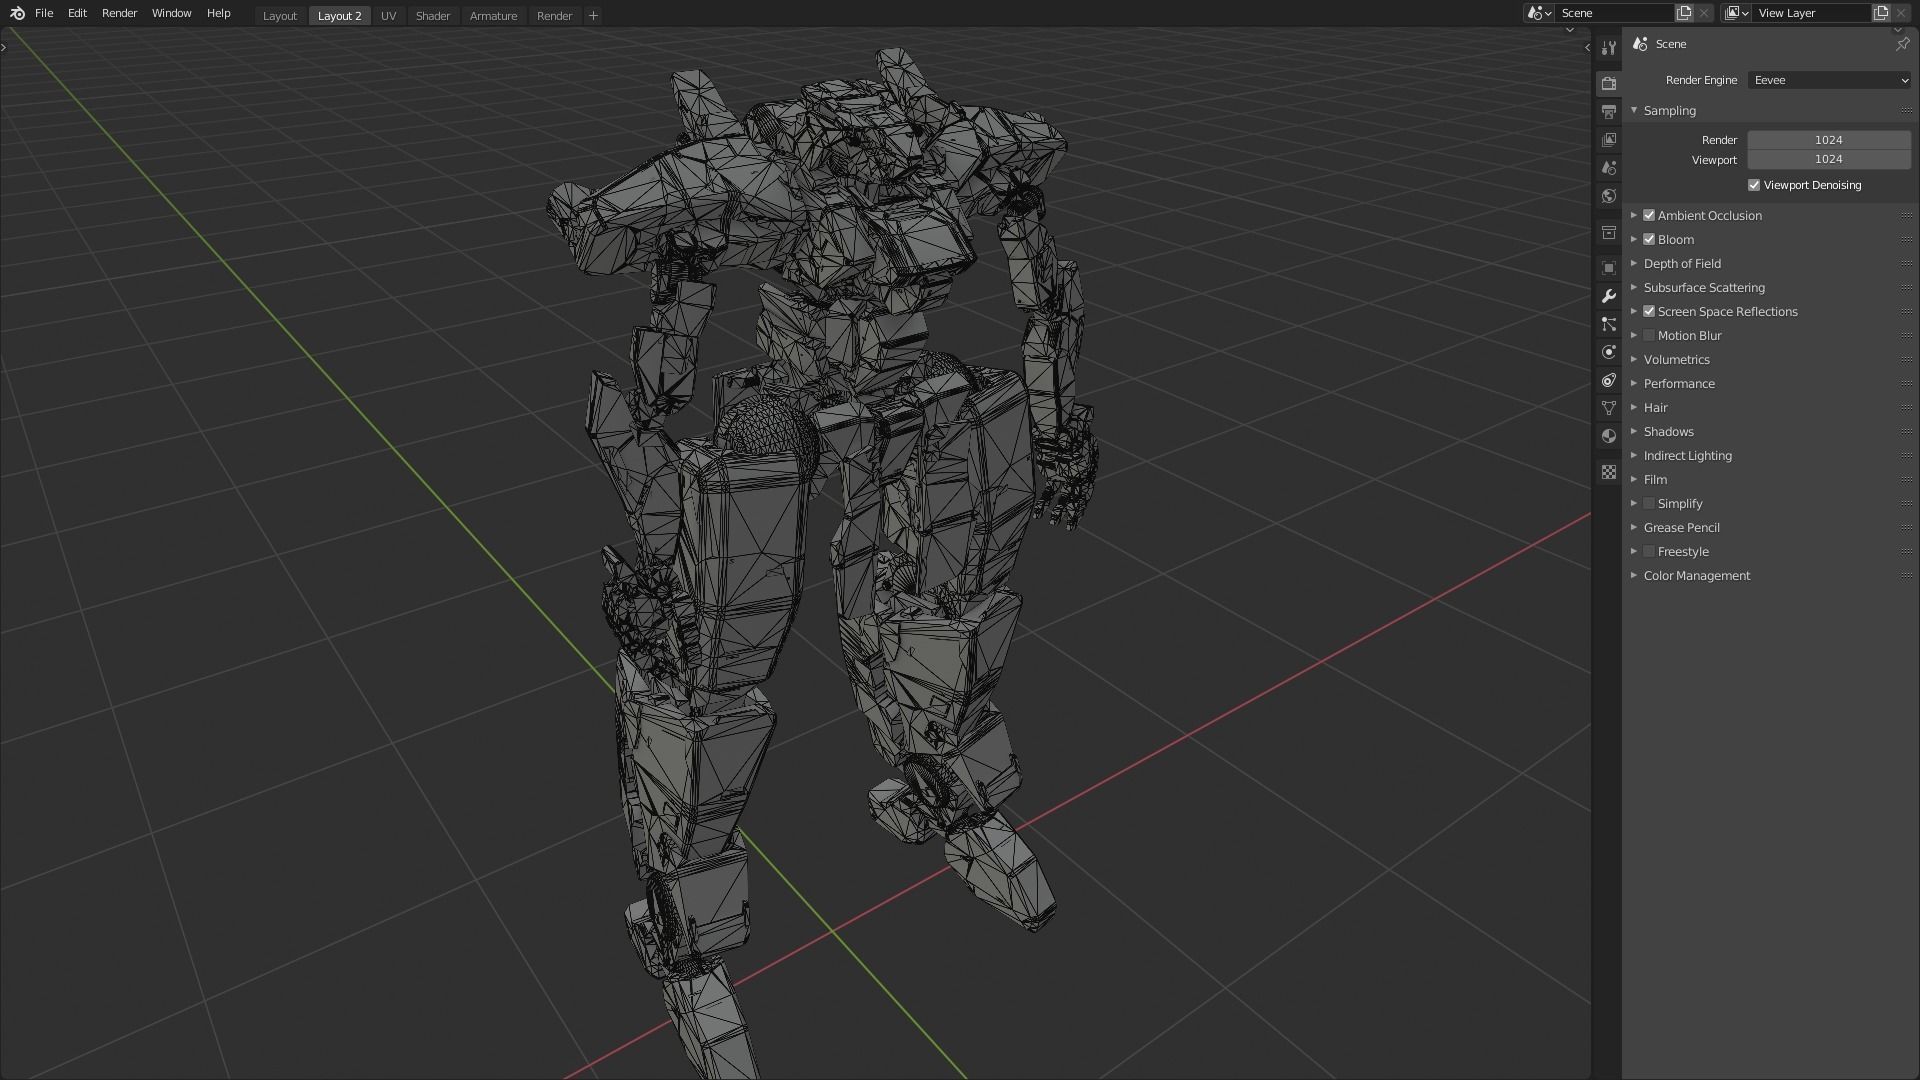Switch to the Armature workspace tab

tap(493, 16)
